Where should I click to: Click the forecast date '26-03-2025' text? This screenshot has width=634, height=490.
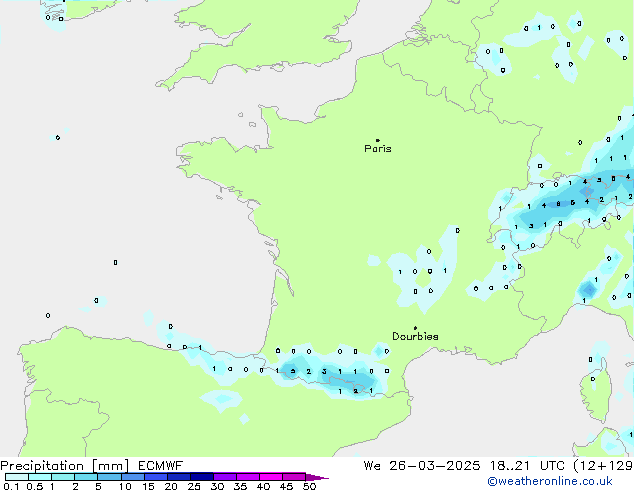click(x=434, y=466)
